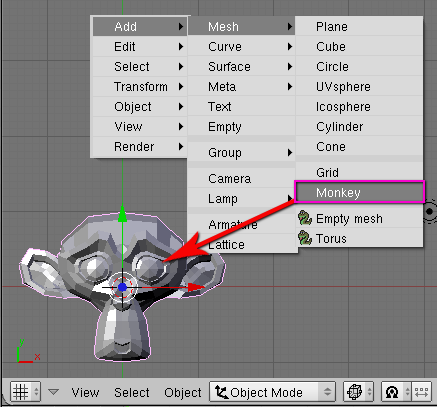The width and height of the screenshot is (437, 407).
Task: Add a Lattice object
Action: tap(241, 244)
